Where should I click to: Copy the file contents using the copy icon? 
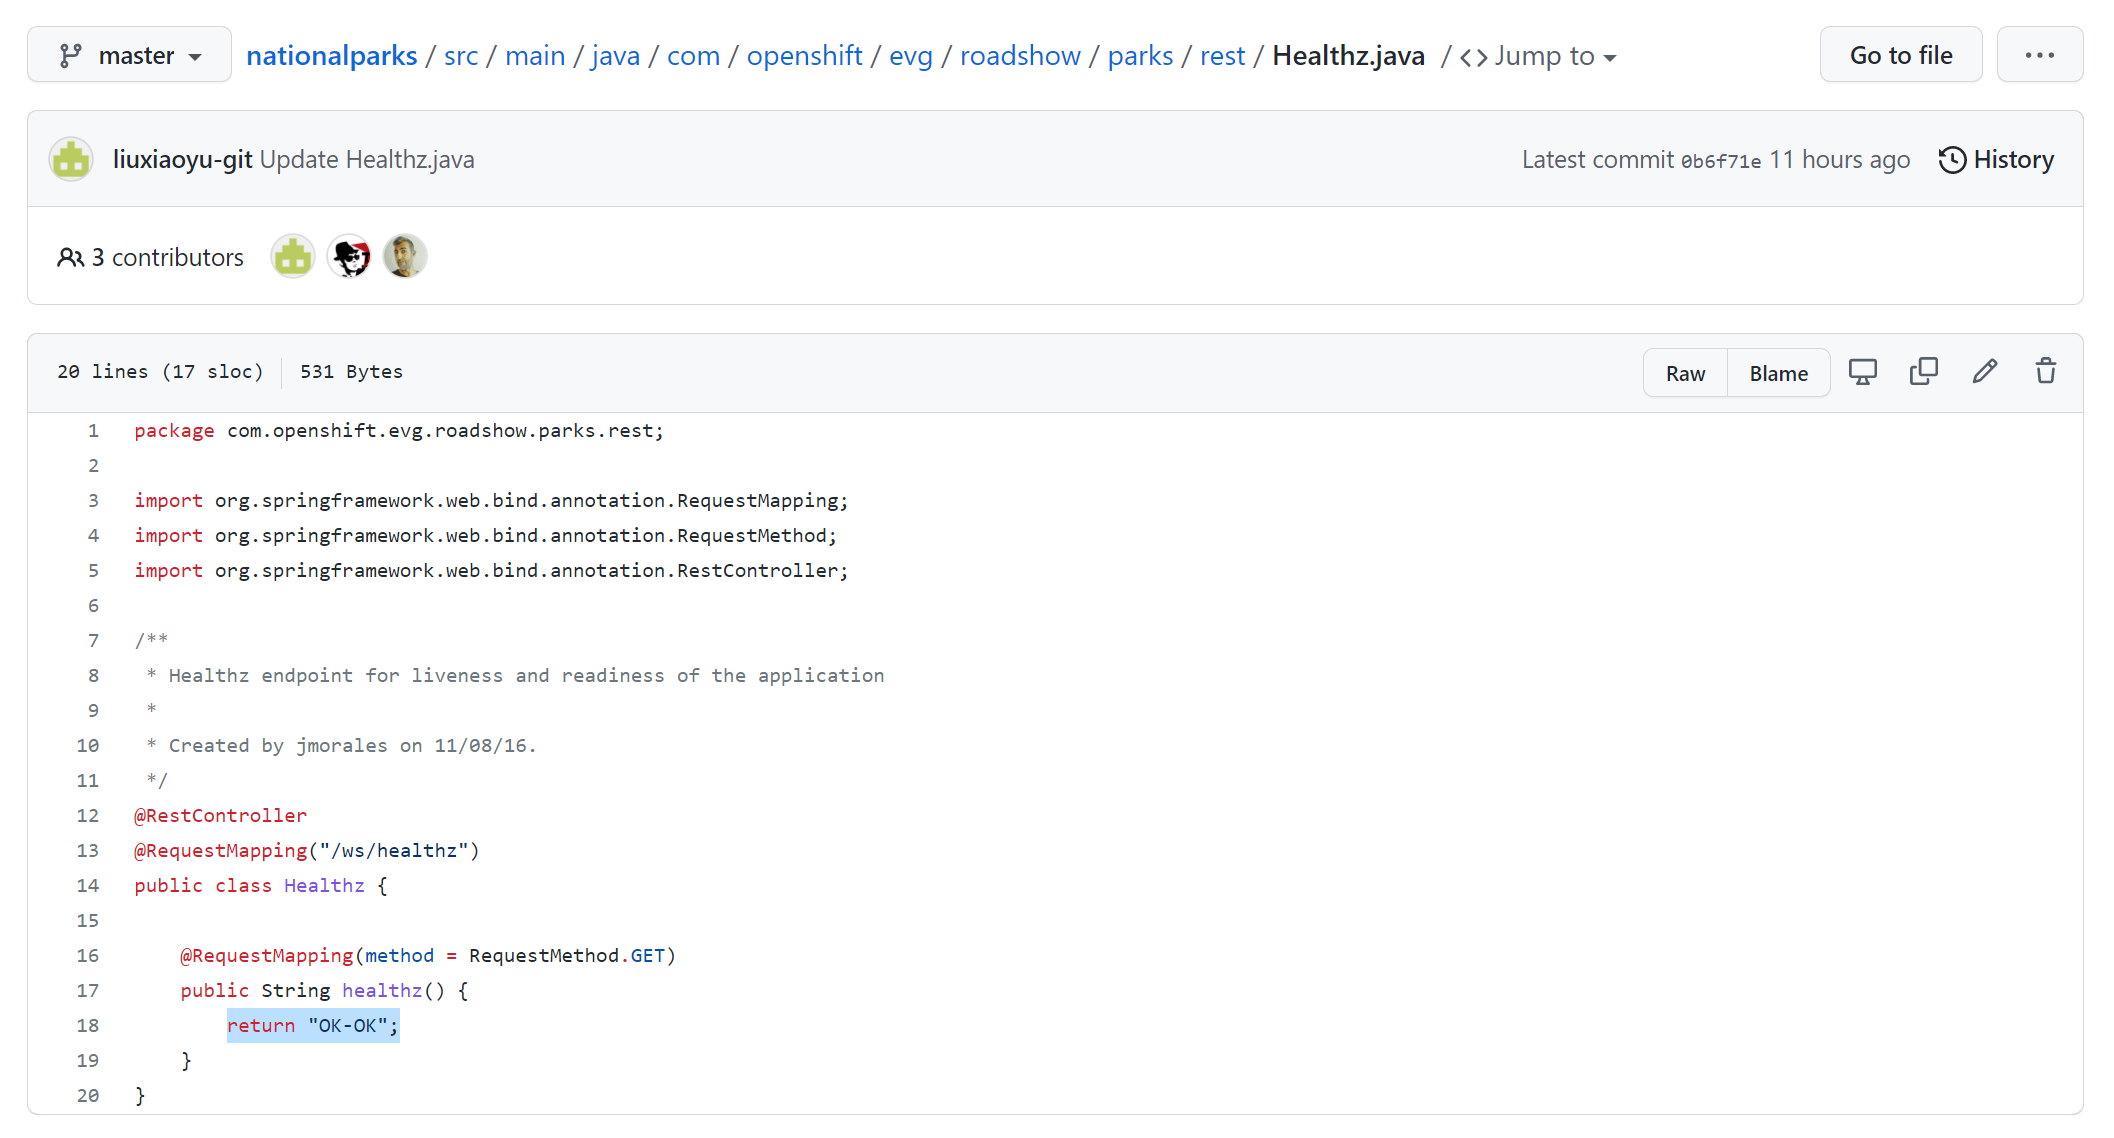click(1923, 371)
